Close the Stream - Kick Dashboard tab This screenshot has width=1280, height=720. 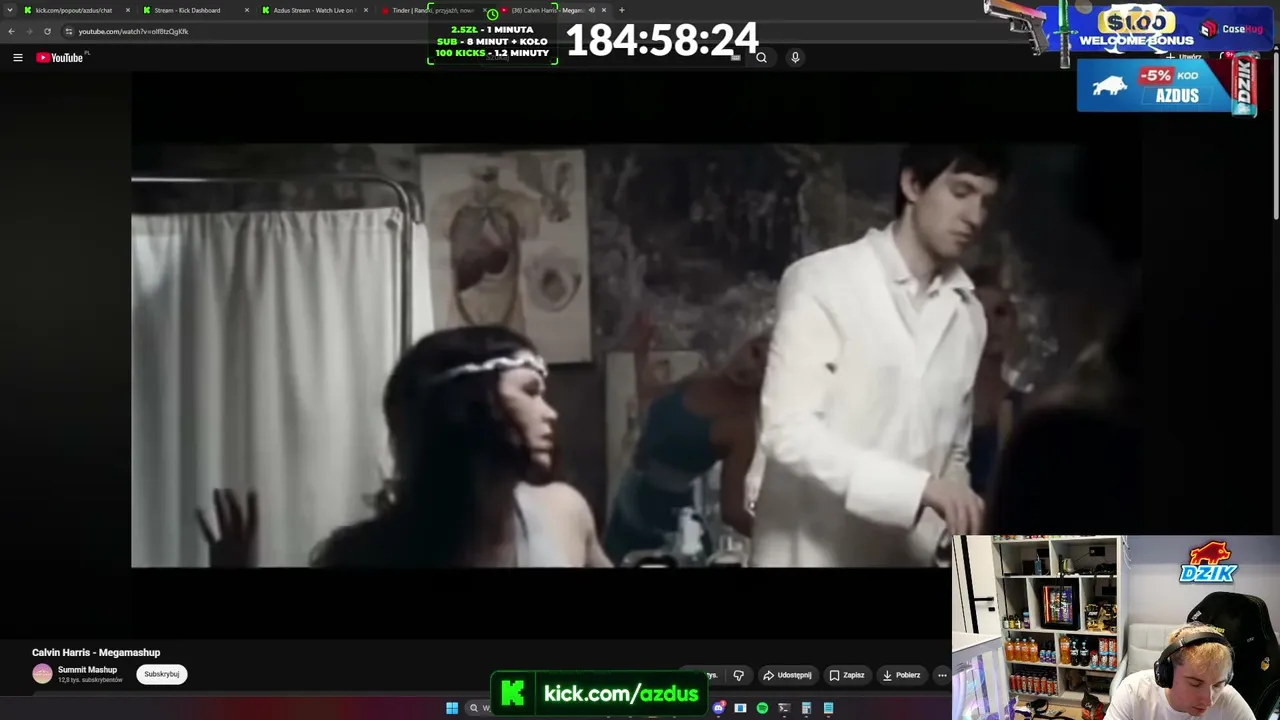[x=247, y=10]
